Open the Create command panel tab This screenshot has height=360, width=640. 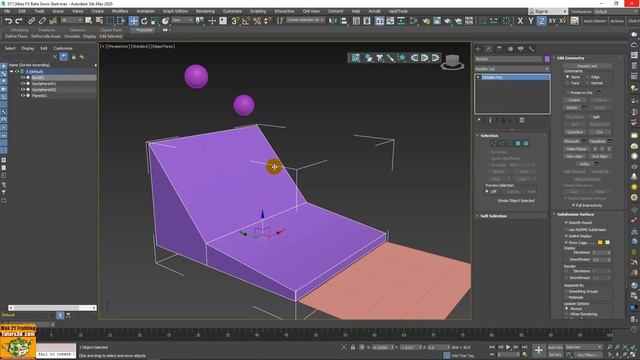[478, 49]
